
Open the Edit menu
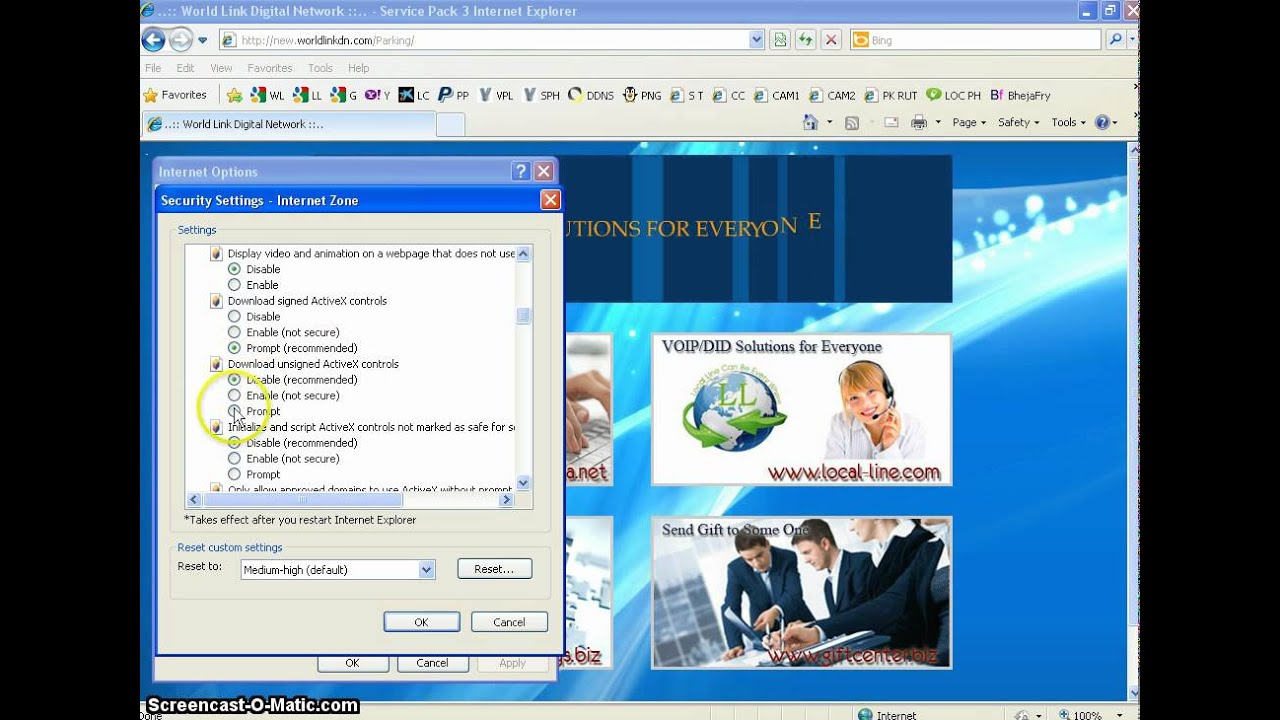[185, 68]
